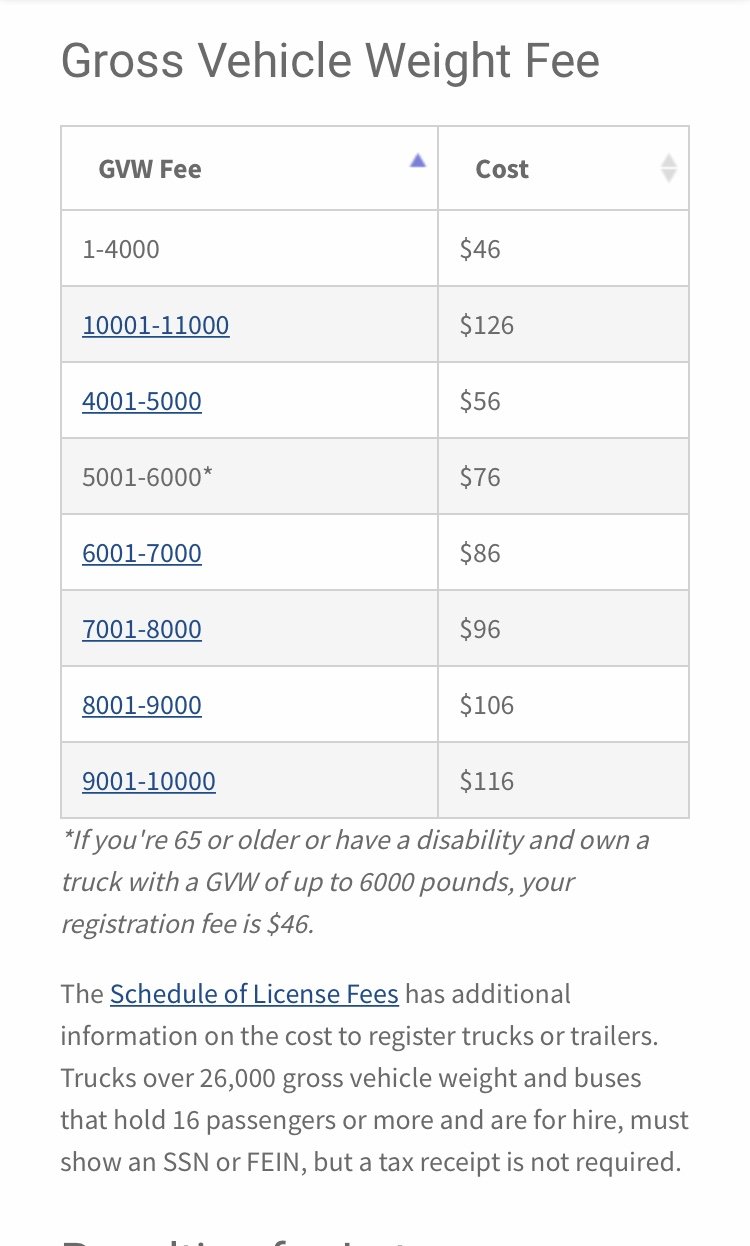750x1246 pixels.
Task: Select the 7001-8000 weight link
Action: (142, 629)
